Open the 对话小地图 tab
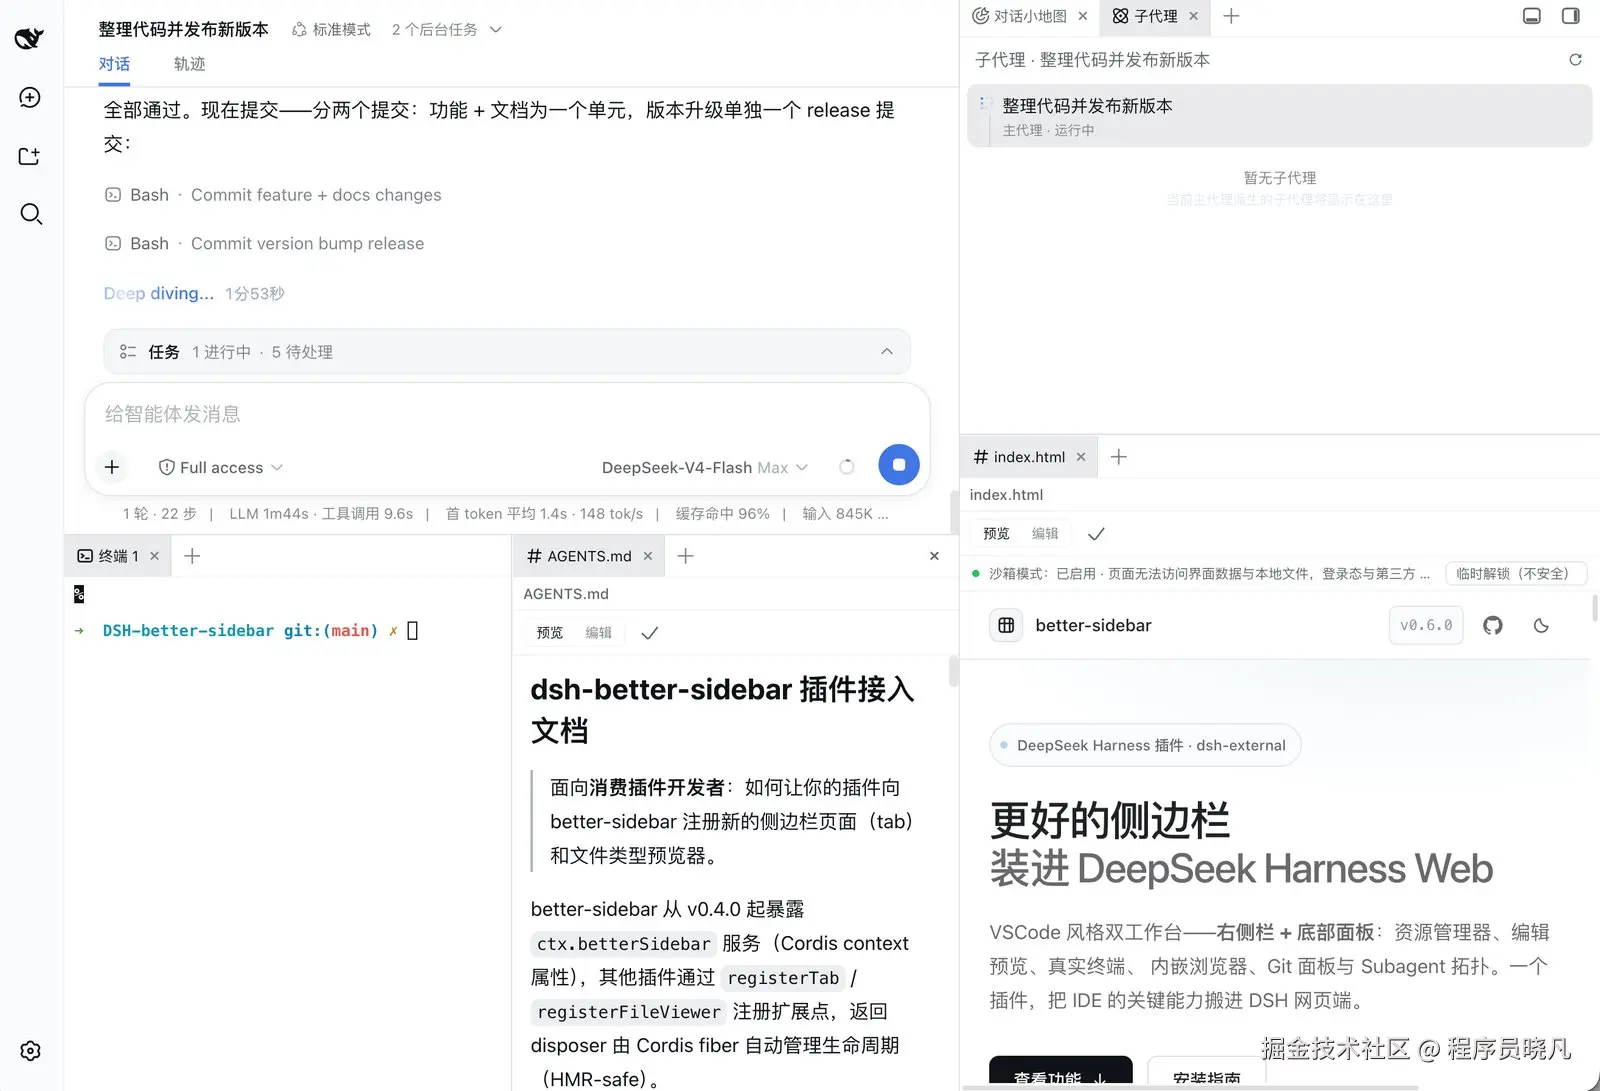 [x=1030, y=16]
